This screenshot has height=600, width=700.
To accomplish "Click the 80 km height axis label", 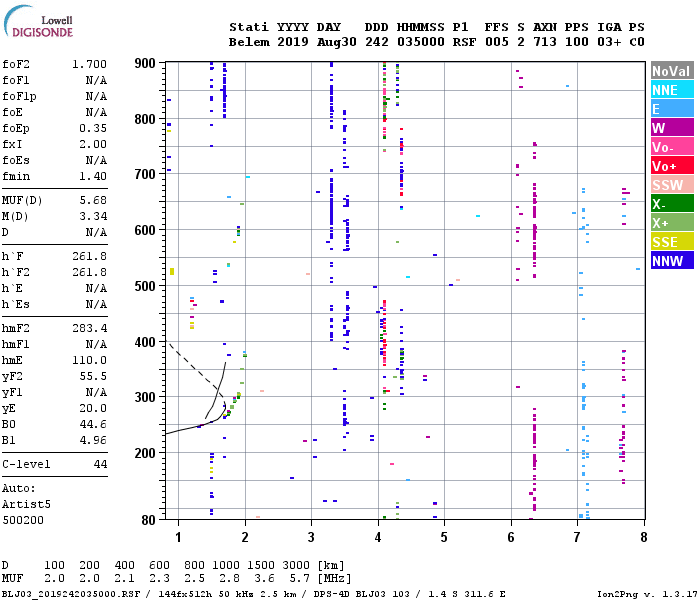I will tap(148, 520).
